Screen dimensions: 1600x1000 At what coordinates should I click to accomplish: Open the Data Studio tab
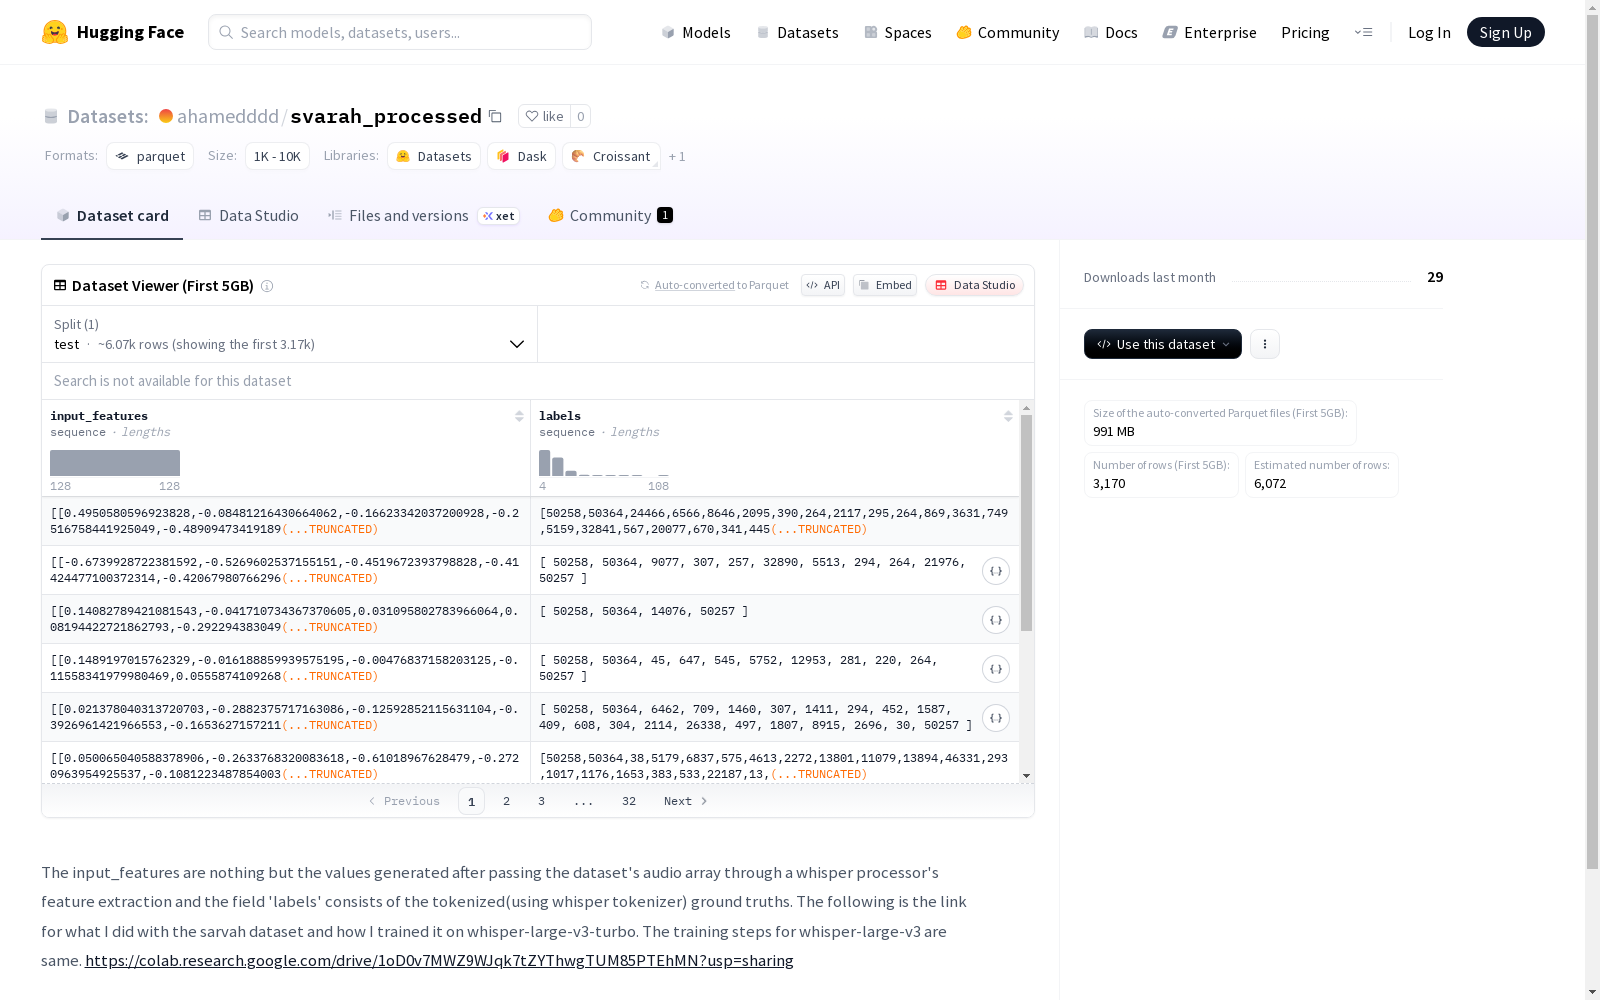[x=248, y=216]
